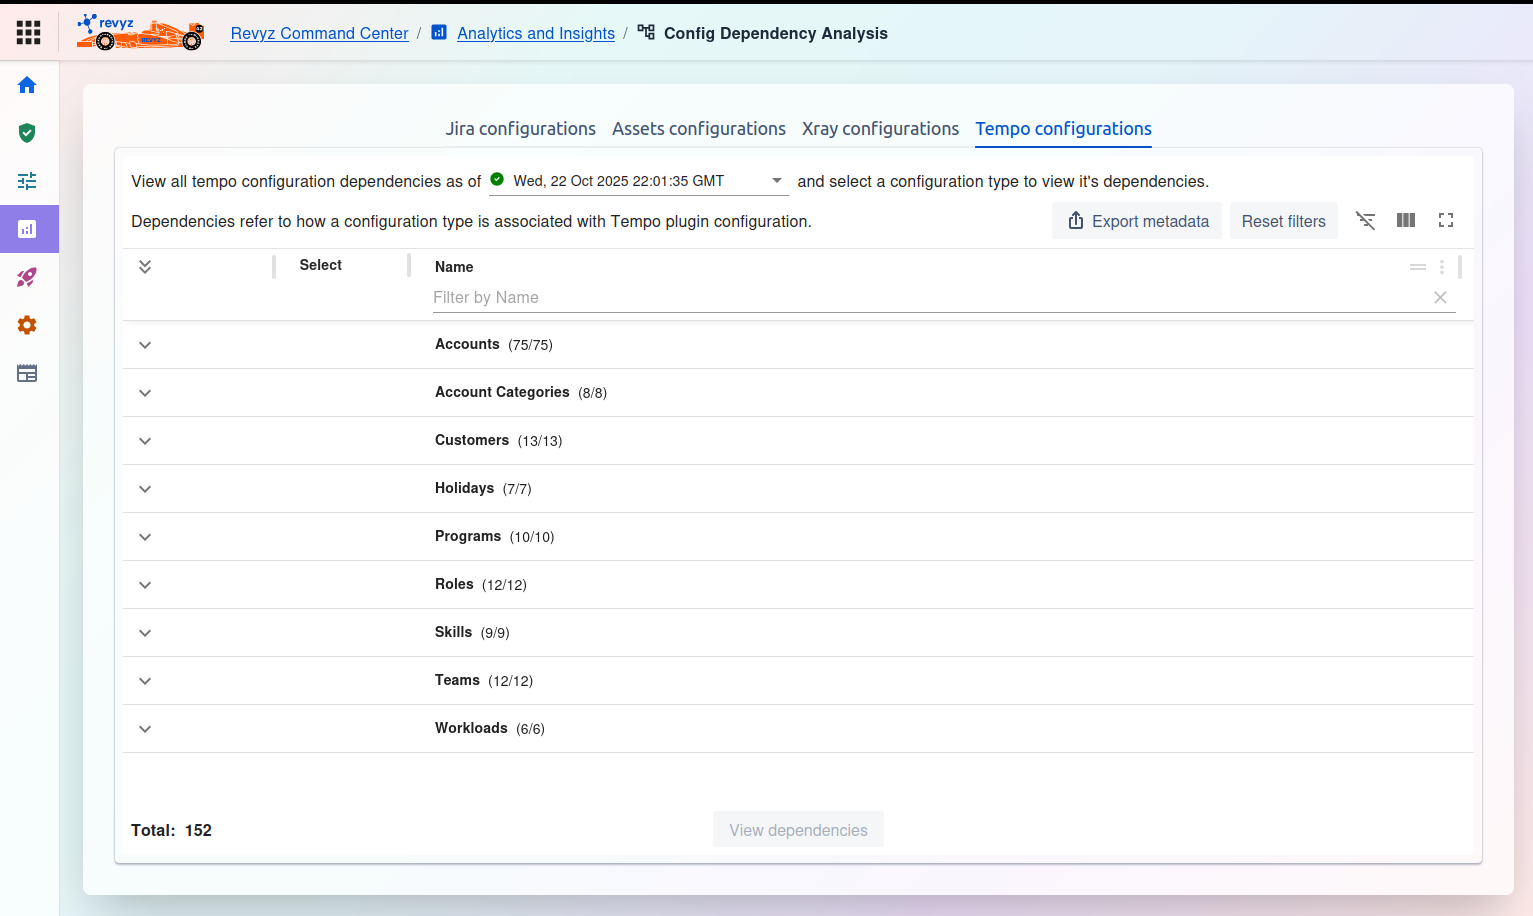Click the Reset filters button
Screen dimensions: 1533x916
(1283, 221)
